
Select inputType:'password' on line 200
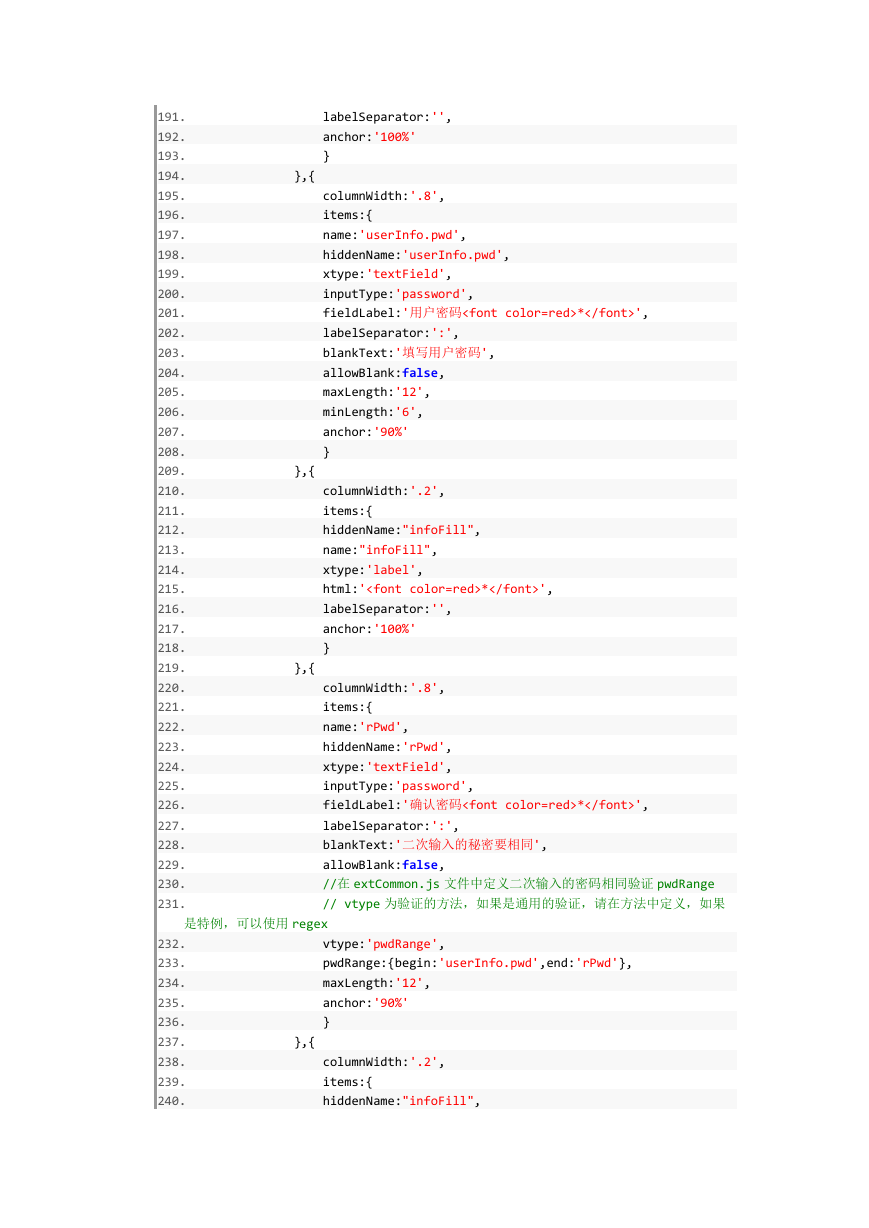[398, 294]
